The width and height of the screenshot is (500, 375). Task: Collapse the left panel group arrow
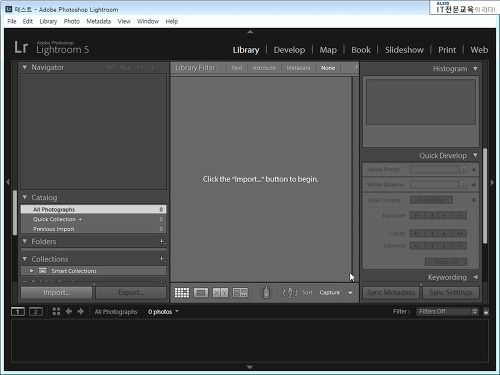[8, 182]
